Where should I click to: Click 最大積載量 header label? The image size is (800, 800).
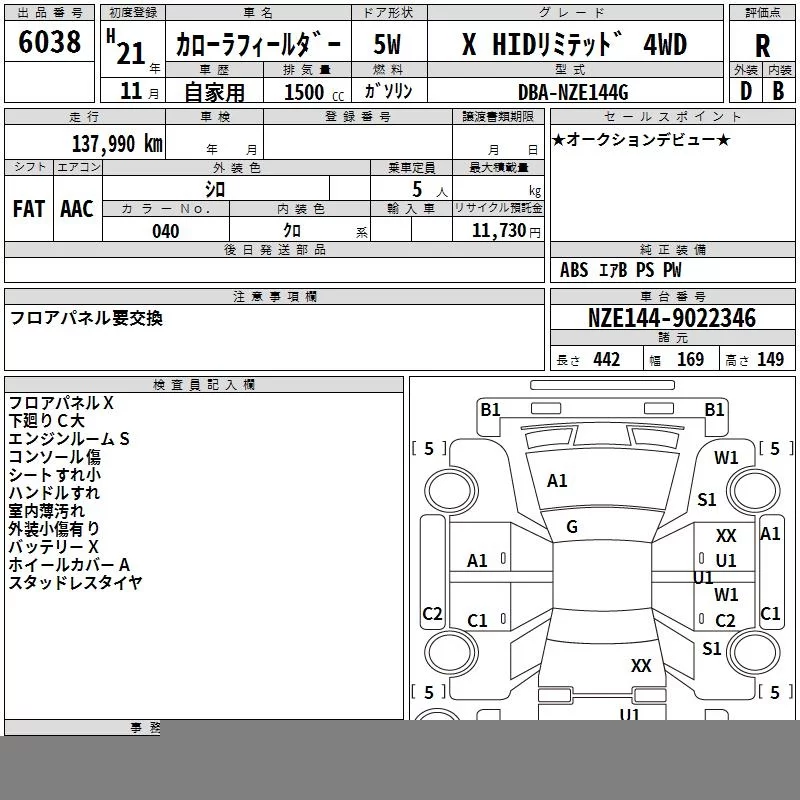[x=498, y=168]
